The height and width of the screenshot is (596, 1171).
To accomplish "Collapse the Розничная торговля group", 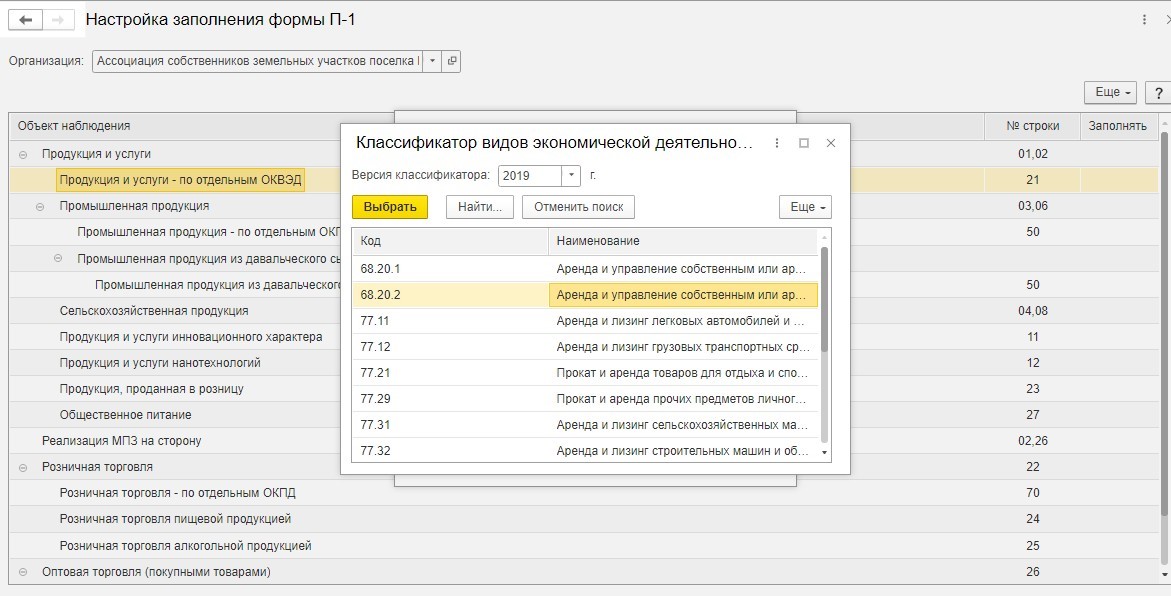I will click(x=22, y=467).
